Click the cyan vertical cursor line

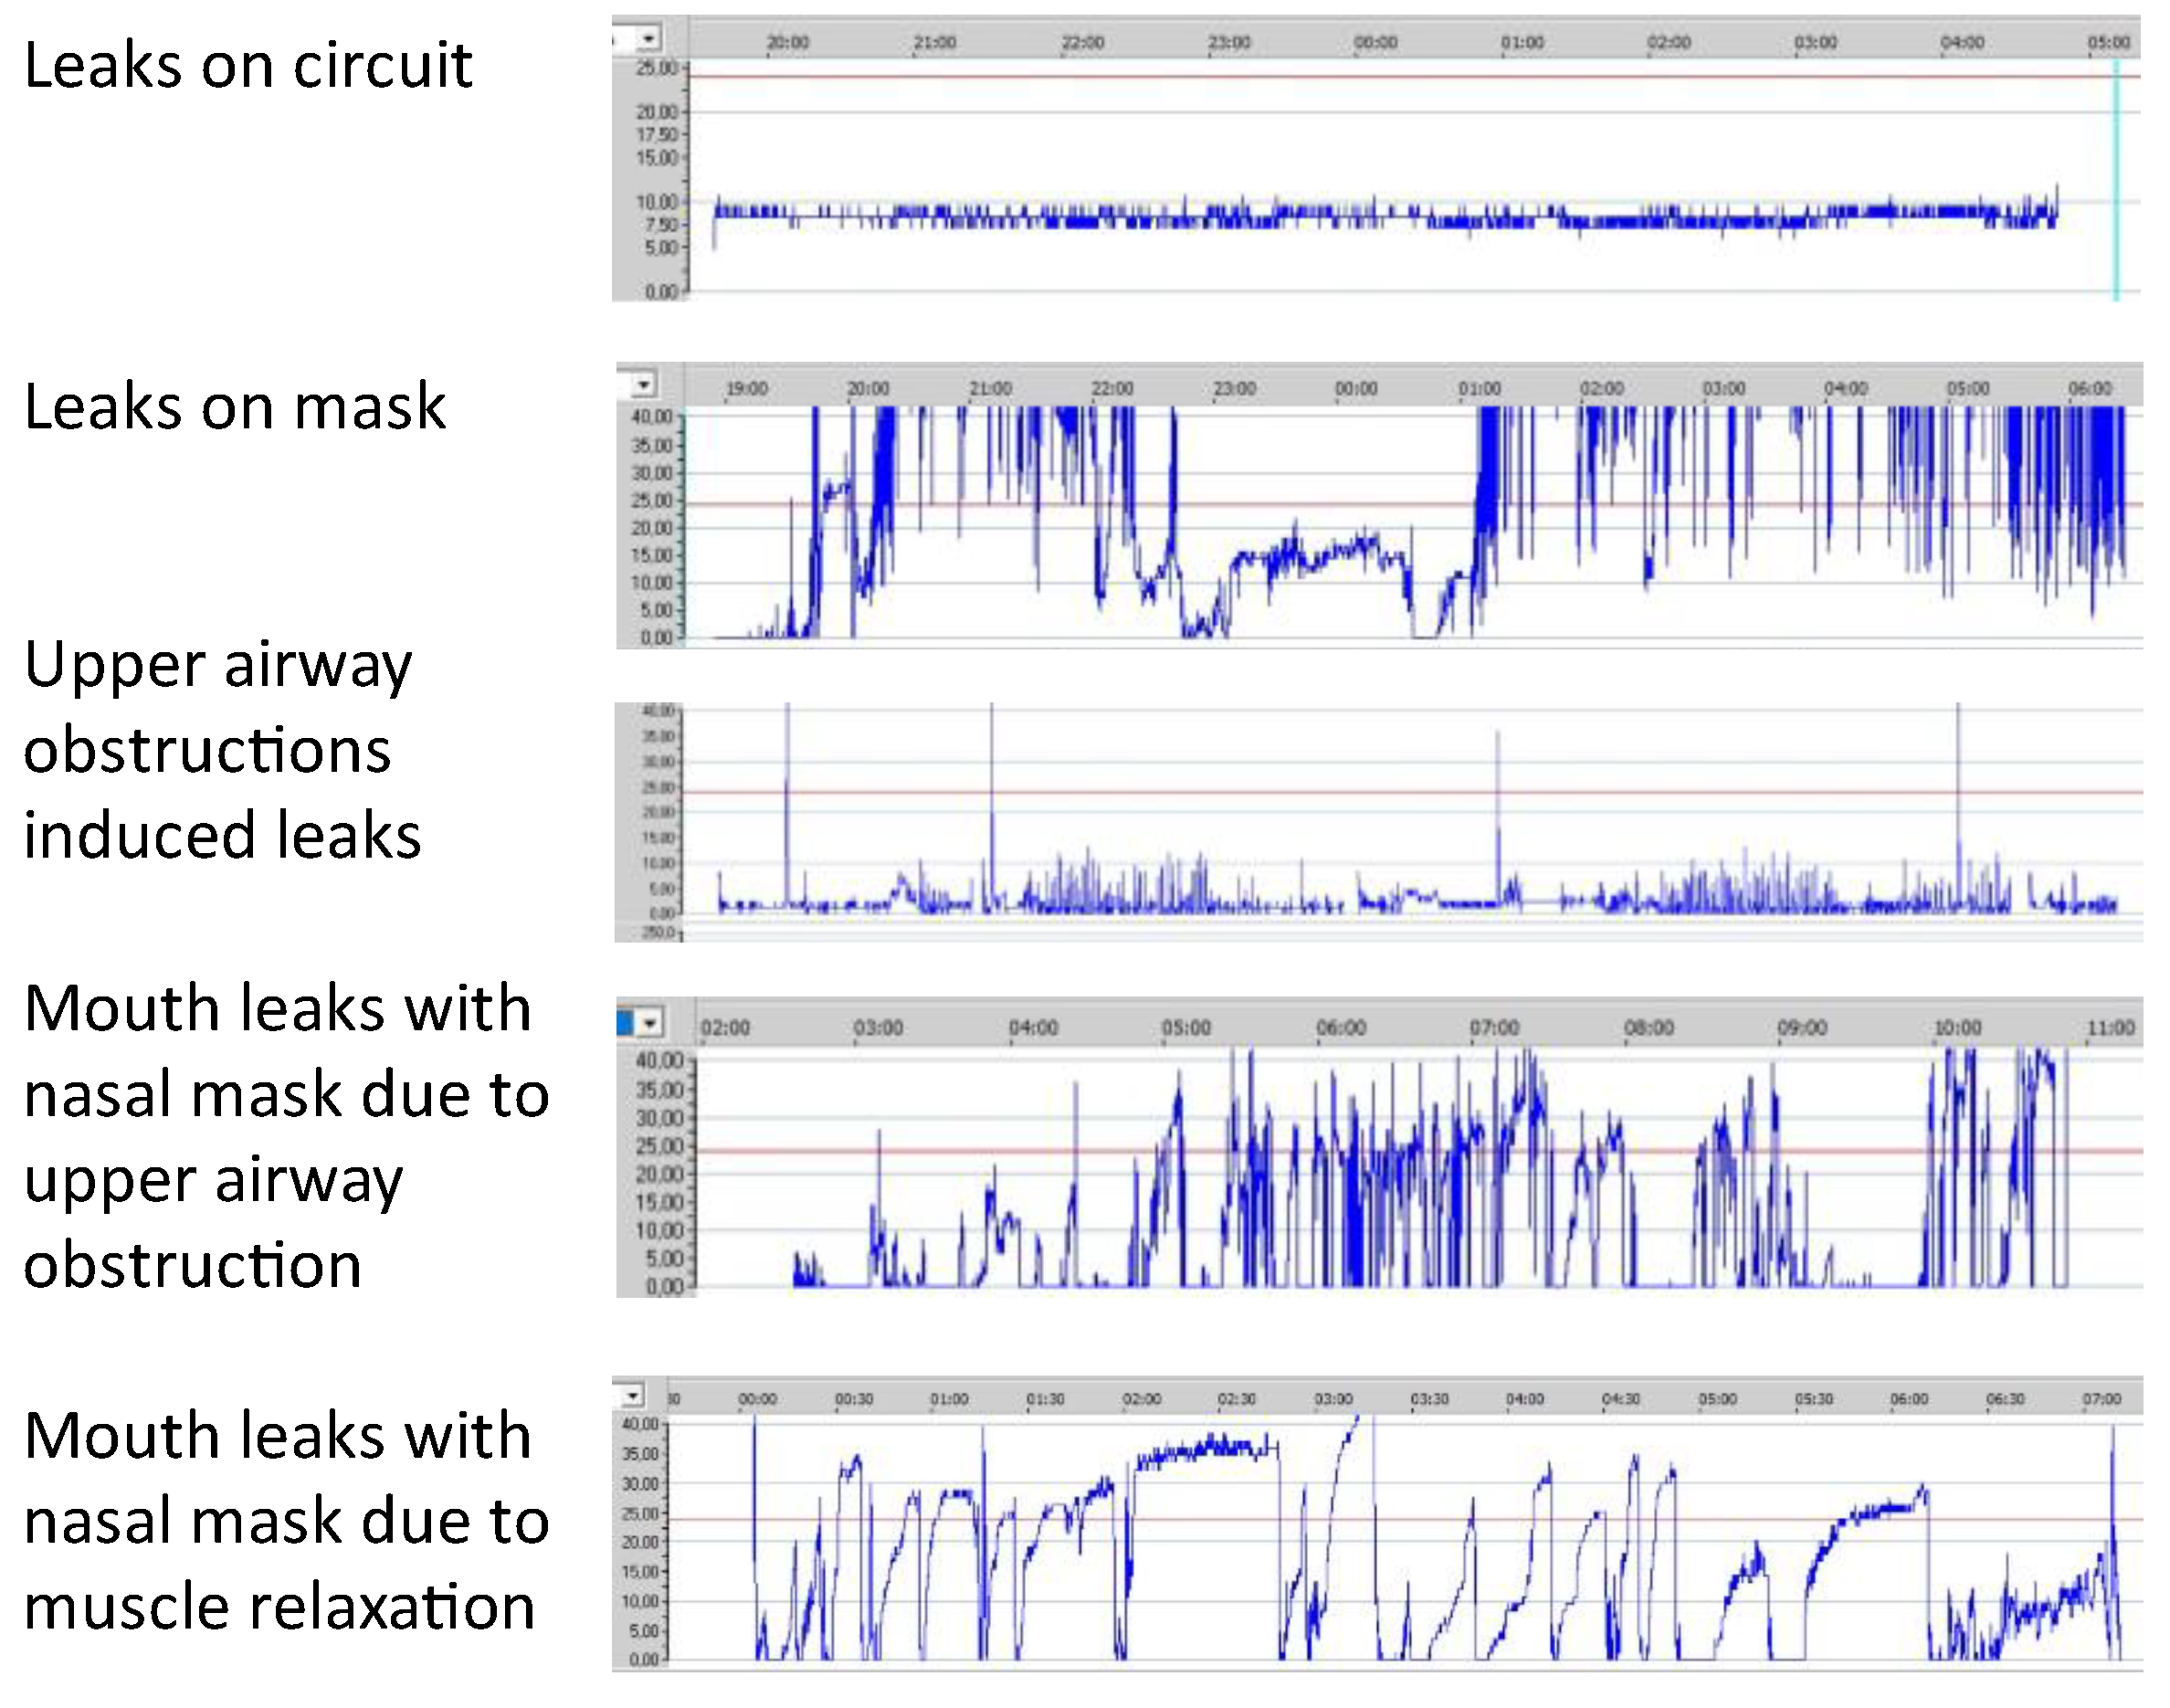click(2116, 180)
